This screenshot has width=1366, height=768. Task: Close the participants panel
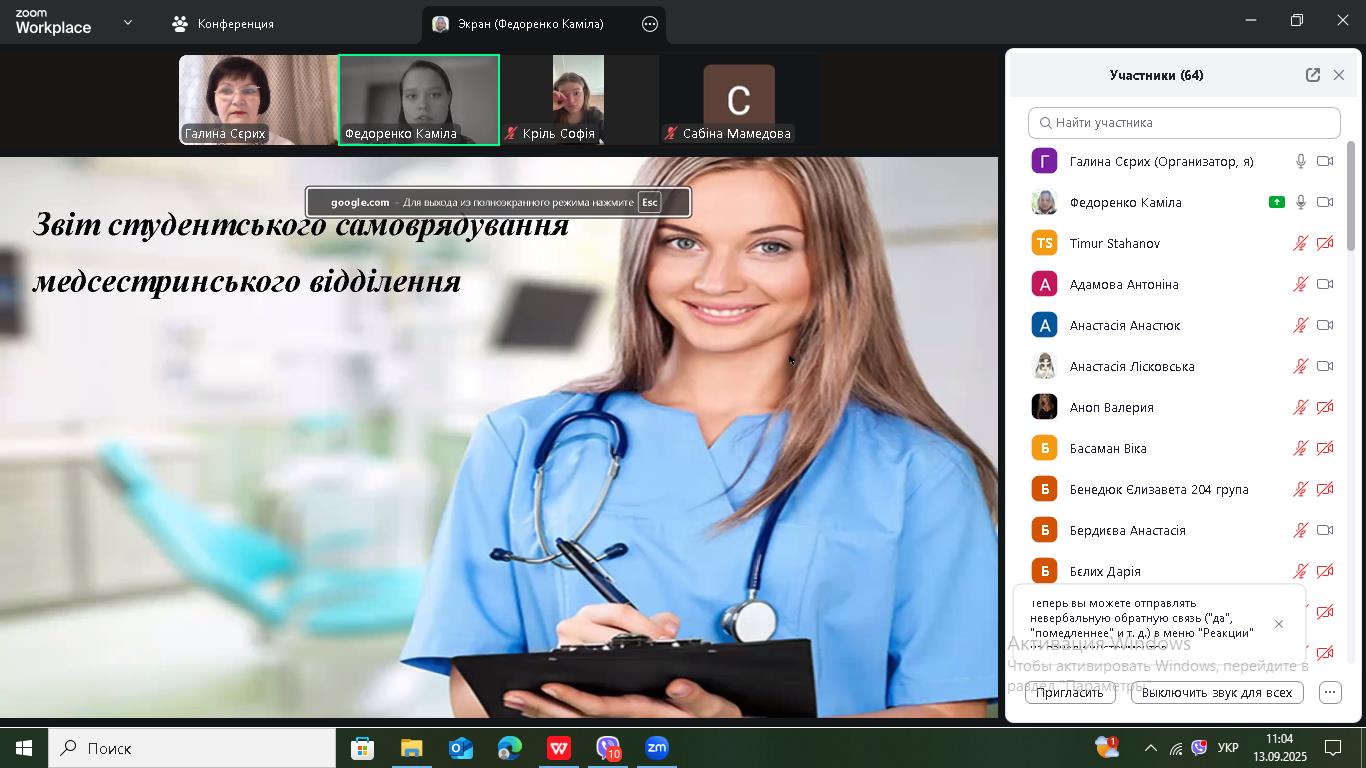click(x=1339, y=75)
